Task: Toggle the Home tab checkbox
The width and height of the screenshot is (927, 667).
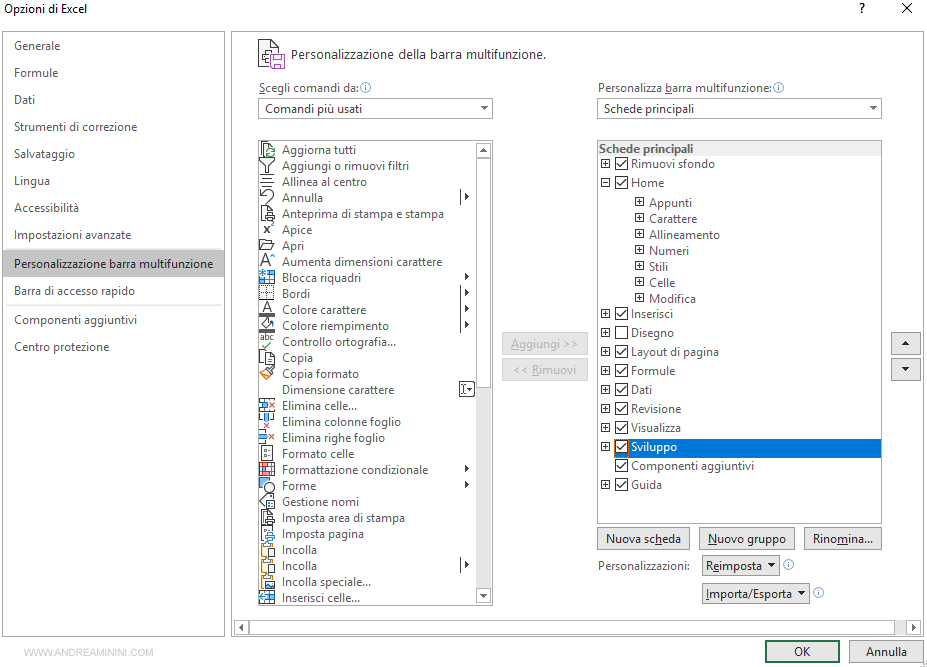Action: pos(621,183)
